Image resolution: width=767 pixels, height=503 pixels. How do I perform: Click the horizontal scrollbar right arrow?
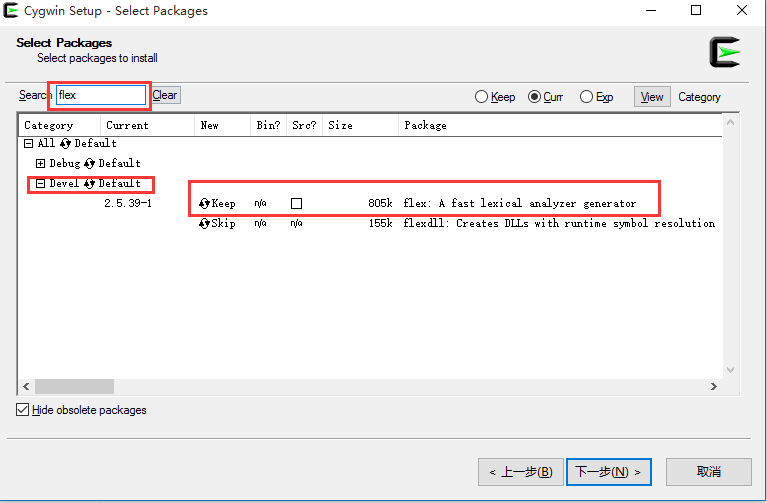714,387
